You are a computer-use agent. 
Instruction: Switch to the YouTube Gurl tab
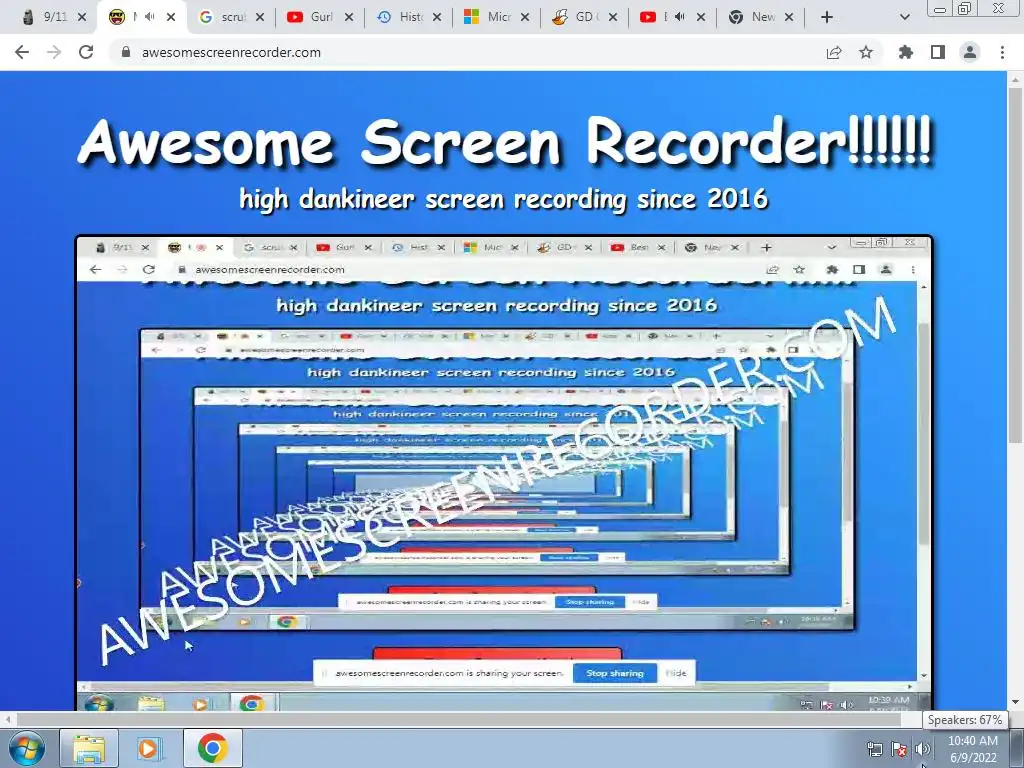[313, 17]
